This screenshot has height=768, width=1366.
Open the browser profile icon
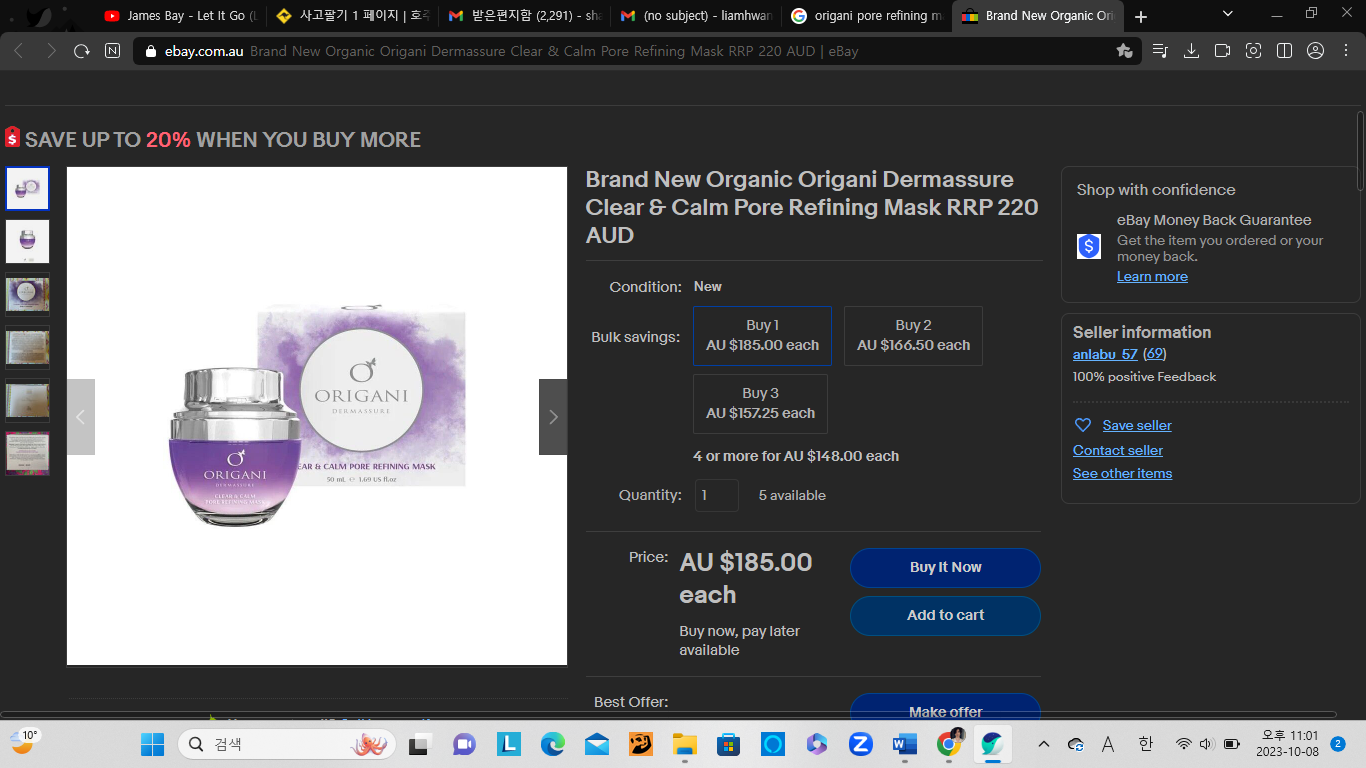[x=1315, y=51]
